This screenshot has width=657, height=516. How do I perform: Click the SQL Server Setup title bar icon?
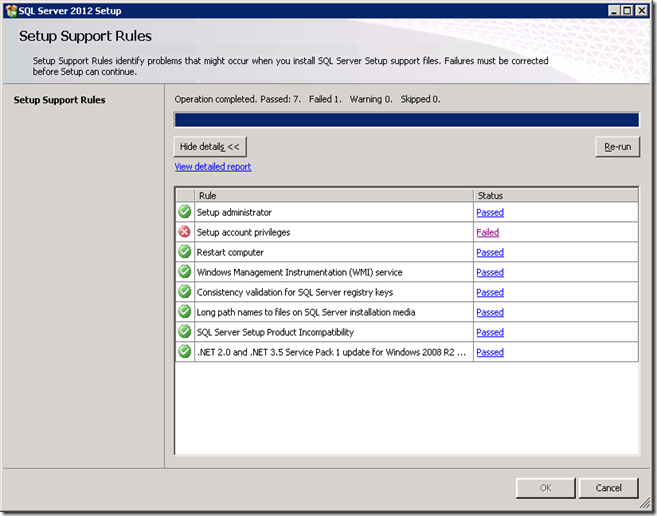(11, 10)
